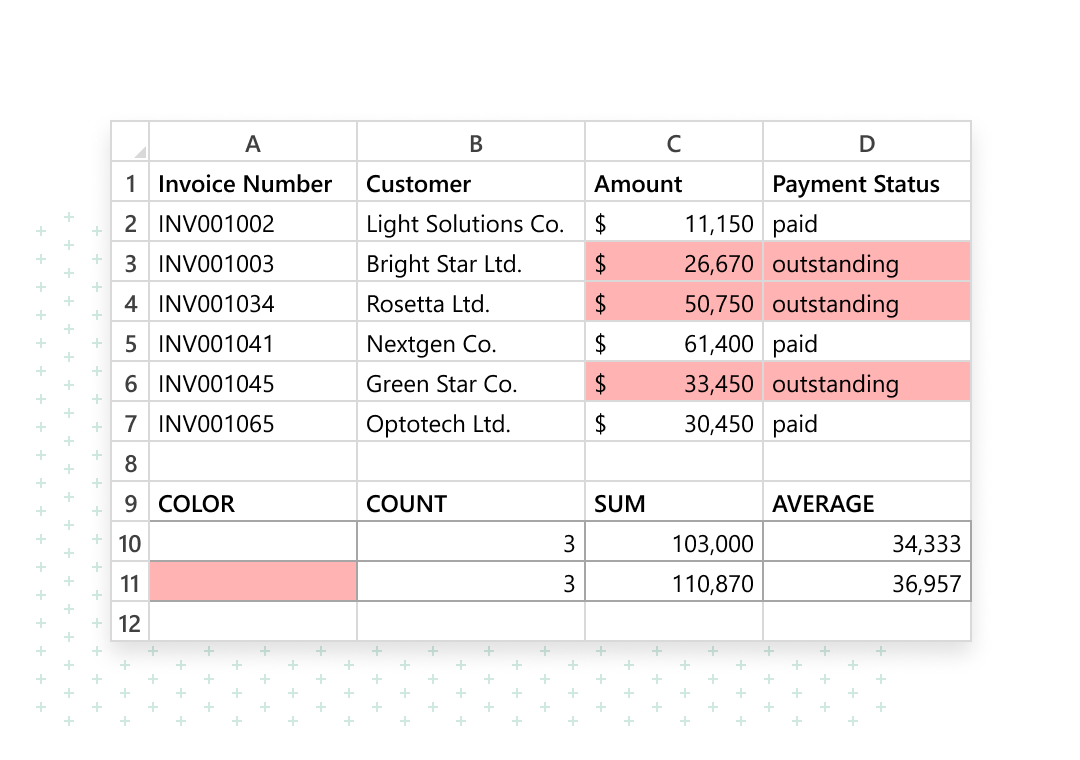Click the select-all triangle corner button
Screen dimensions: 1080x760
click(129, 142)
